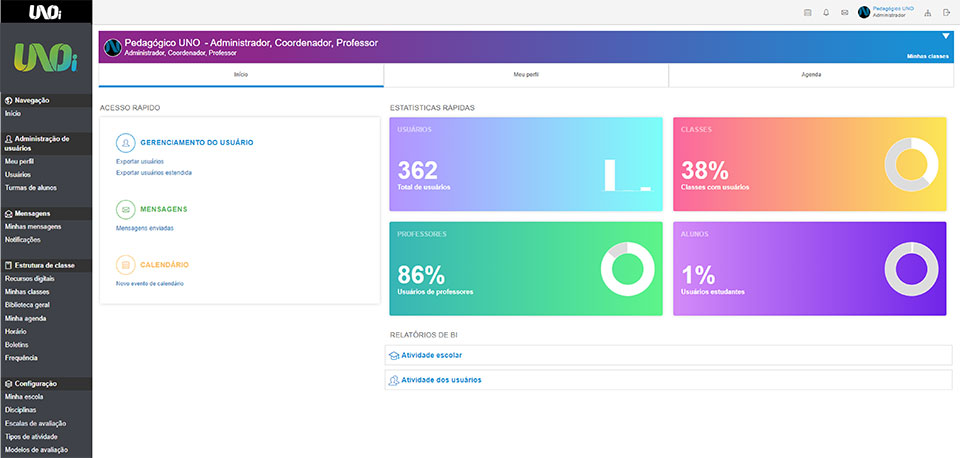Click the bar chart in Usuários card

[627, 175]
